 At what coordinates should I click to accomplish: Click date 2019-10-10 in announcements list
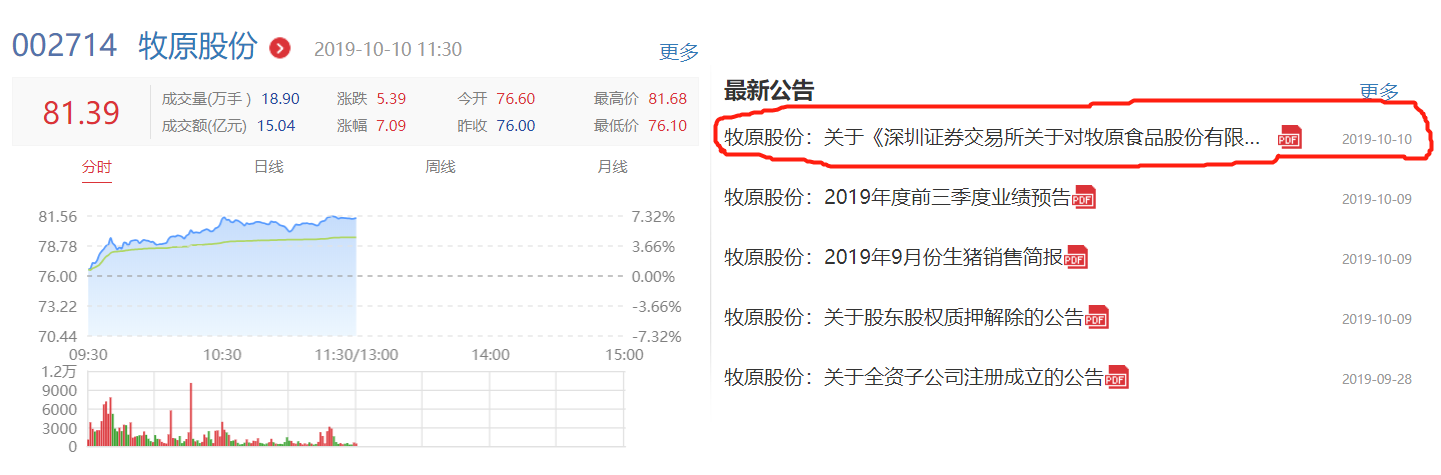1377,139
